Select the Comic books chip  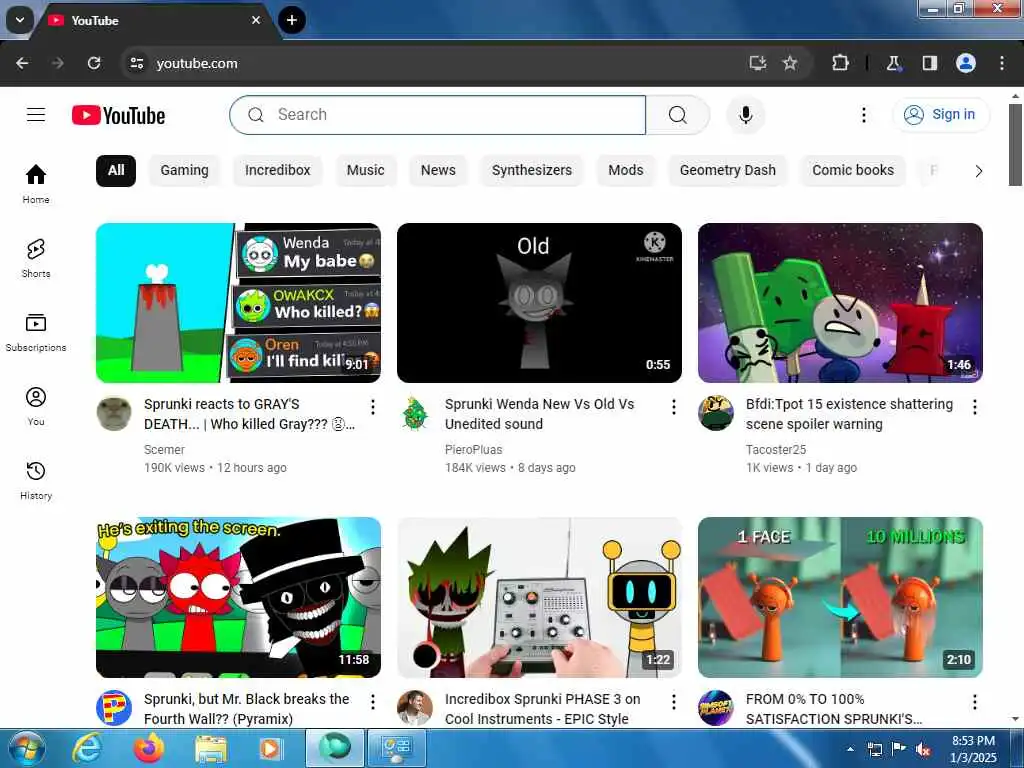click(853, 170)
